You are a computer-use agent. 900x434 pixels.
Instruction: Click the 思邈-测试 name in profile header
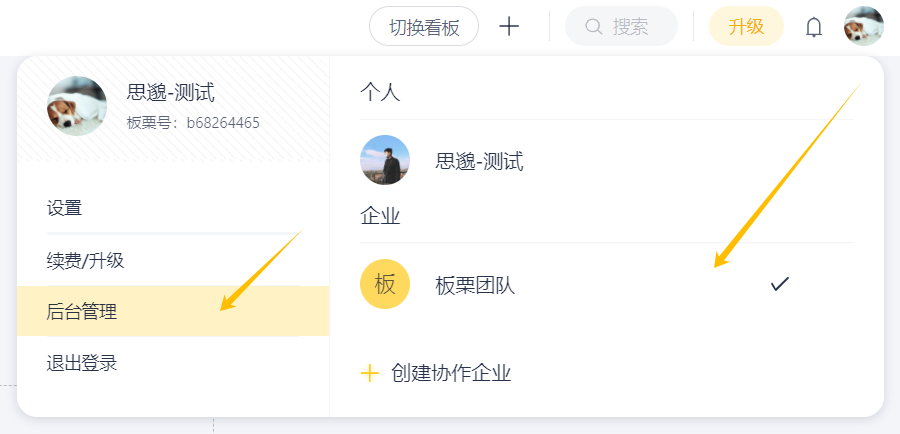point(171,93)
